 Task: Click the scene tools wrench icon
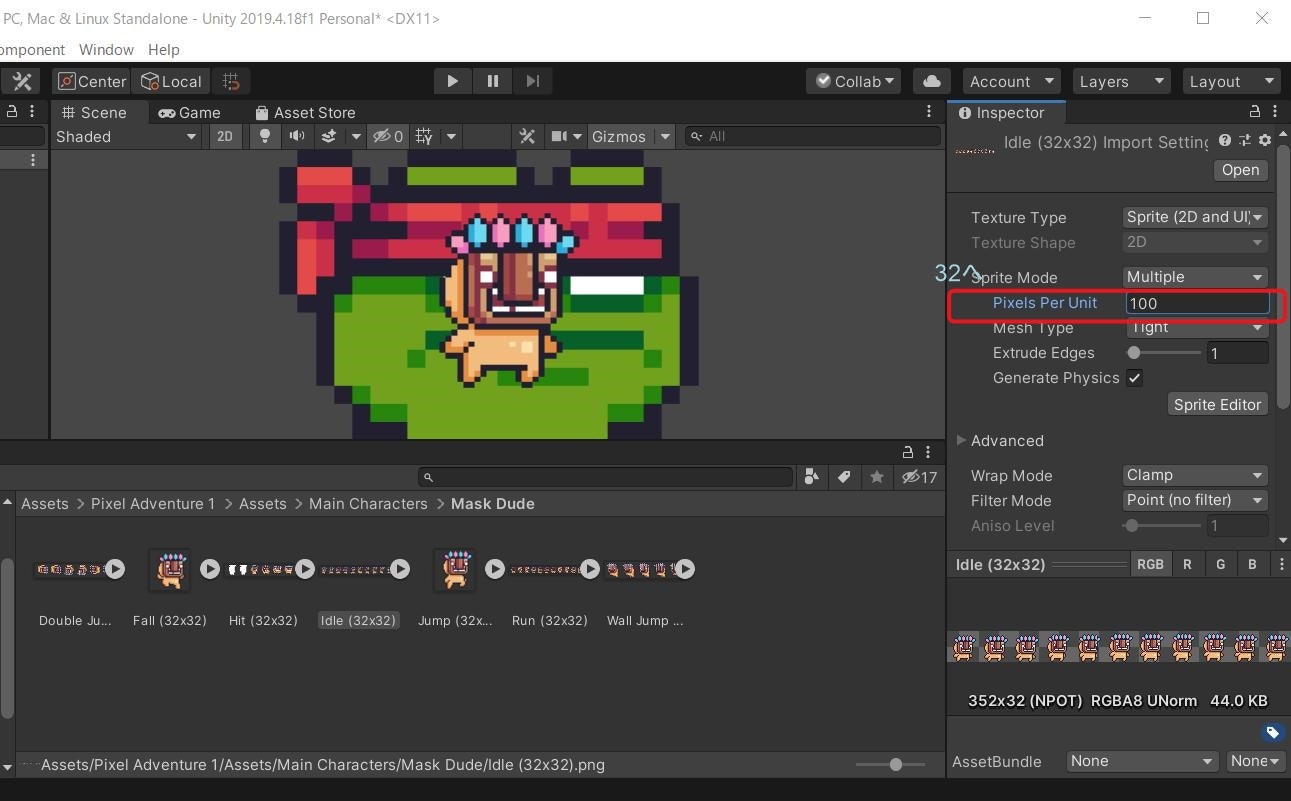527,136
